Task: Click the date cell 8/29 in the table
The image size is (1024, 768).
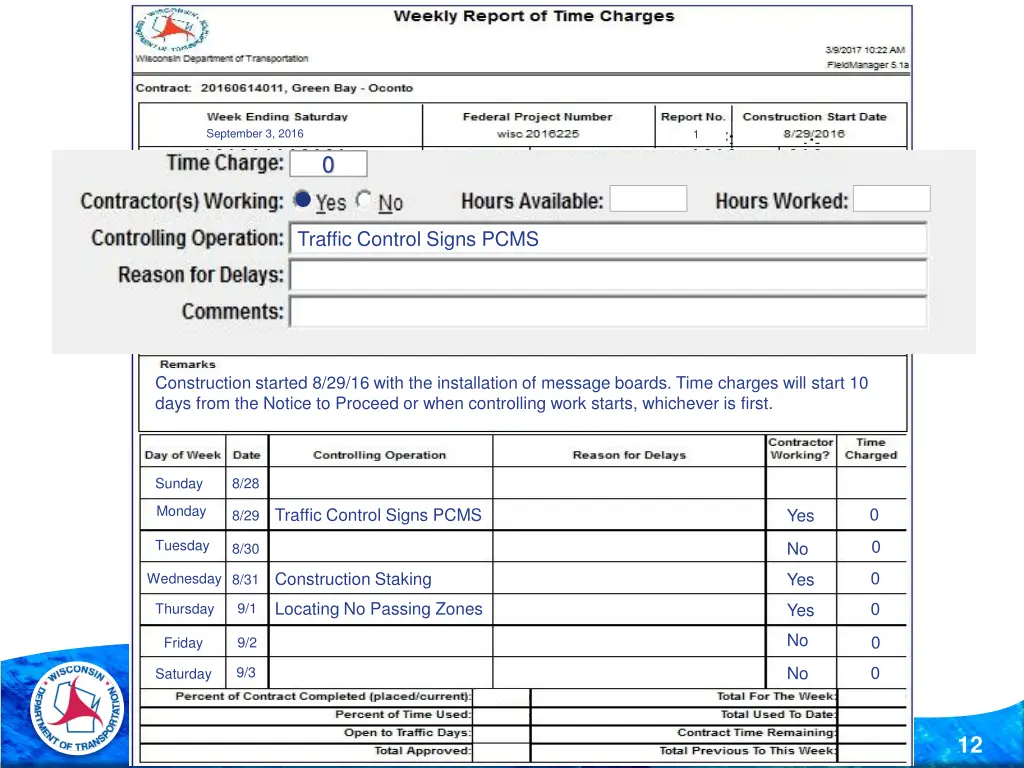Action: click(x=246, y=516)
